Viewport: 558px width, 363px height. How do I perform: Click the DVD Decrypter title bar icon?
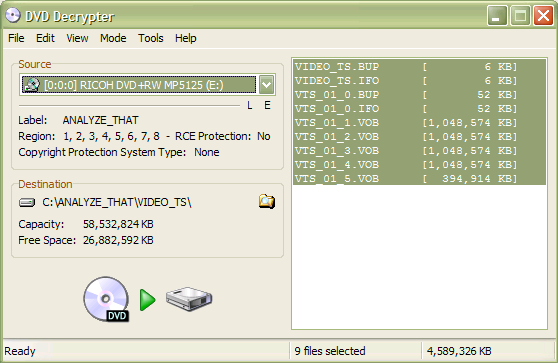pyautogui.click(x=13, y=16)
